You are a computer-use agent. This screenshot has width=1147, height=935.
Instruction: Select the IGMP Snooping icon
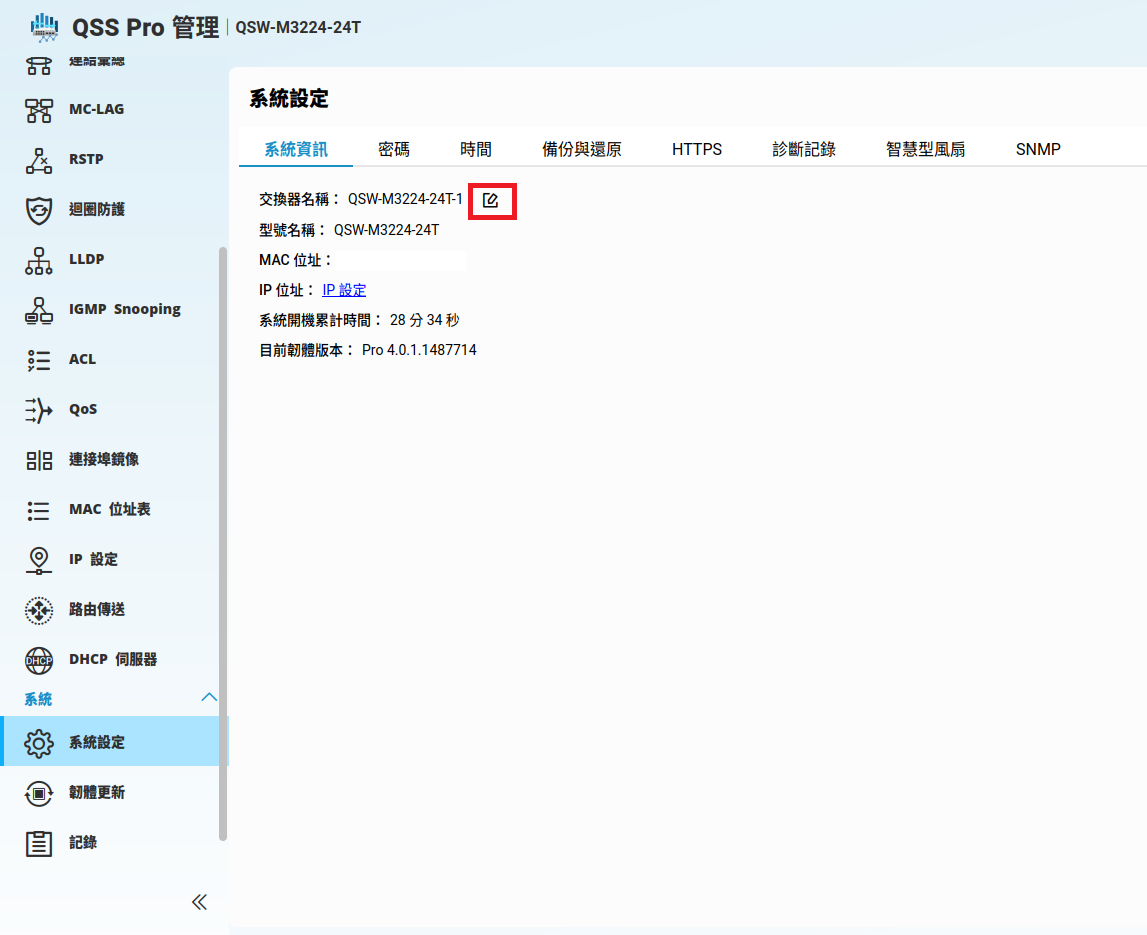tap(39, 310)
